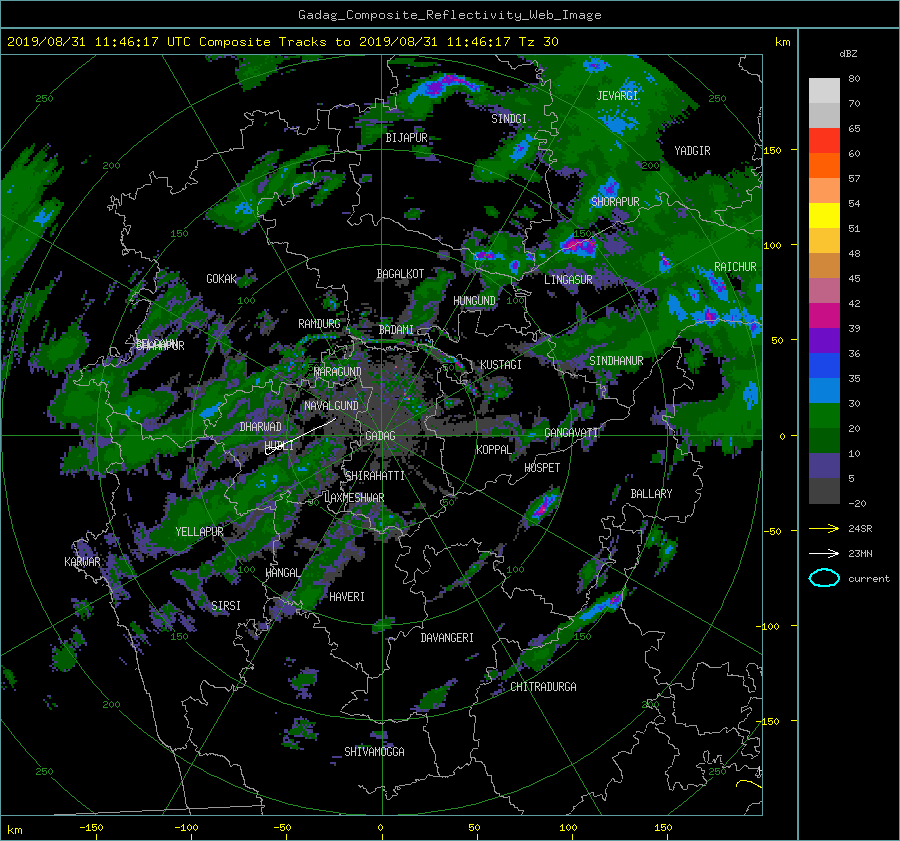The image size is (900, 841).
Task: Select the yellow 51-54 dBZ color swatch
Action: click(824, 216)
